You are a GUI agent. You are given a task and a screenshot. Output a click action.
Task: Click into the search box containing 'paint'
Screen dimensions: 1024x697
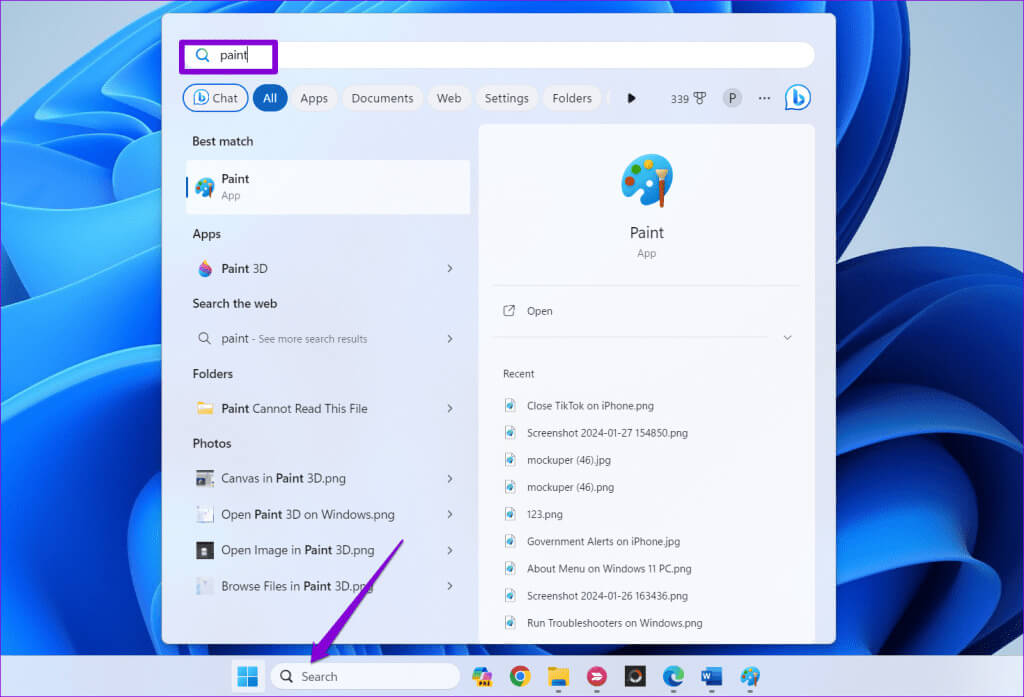point(497,55)
